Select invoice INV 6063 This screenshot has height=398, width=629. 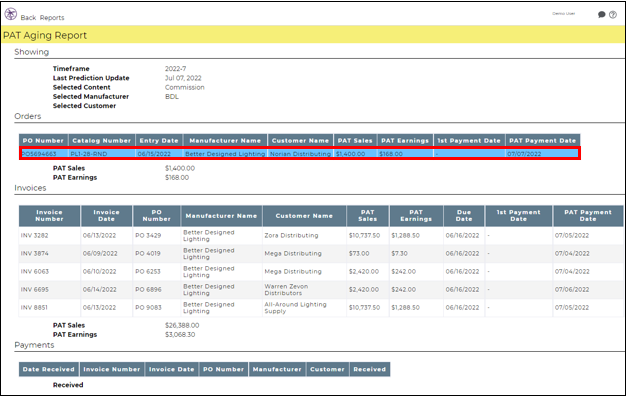coord(34,272)
